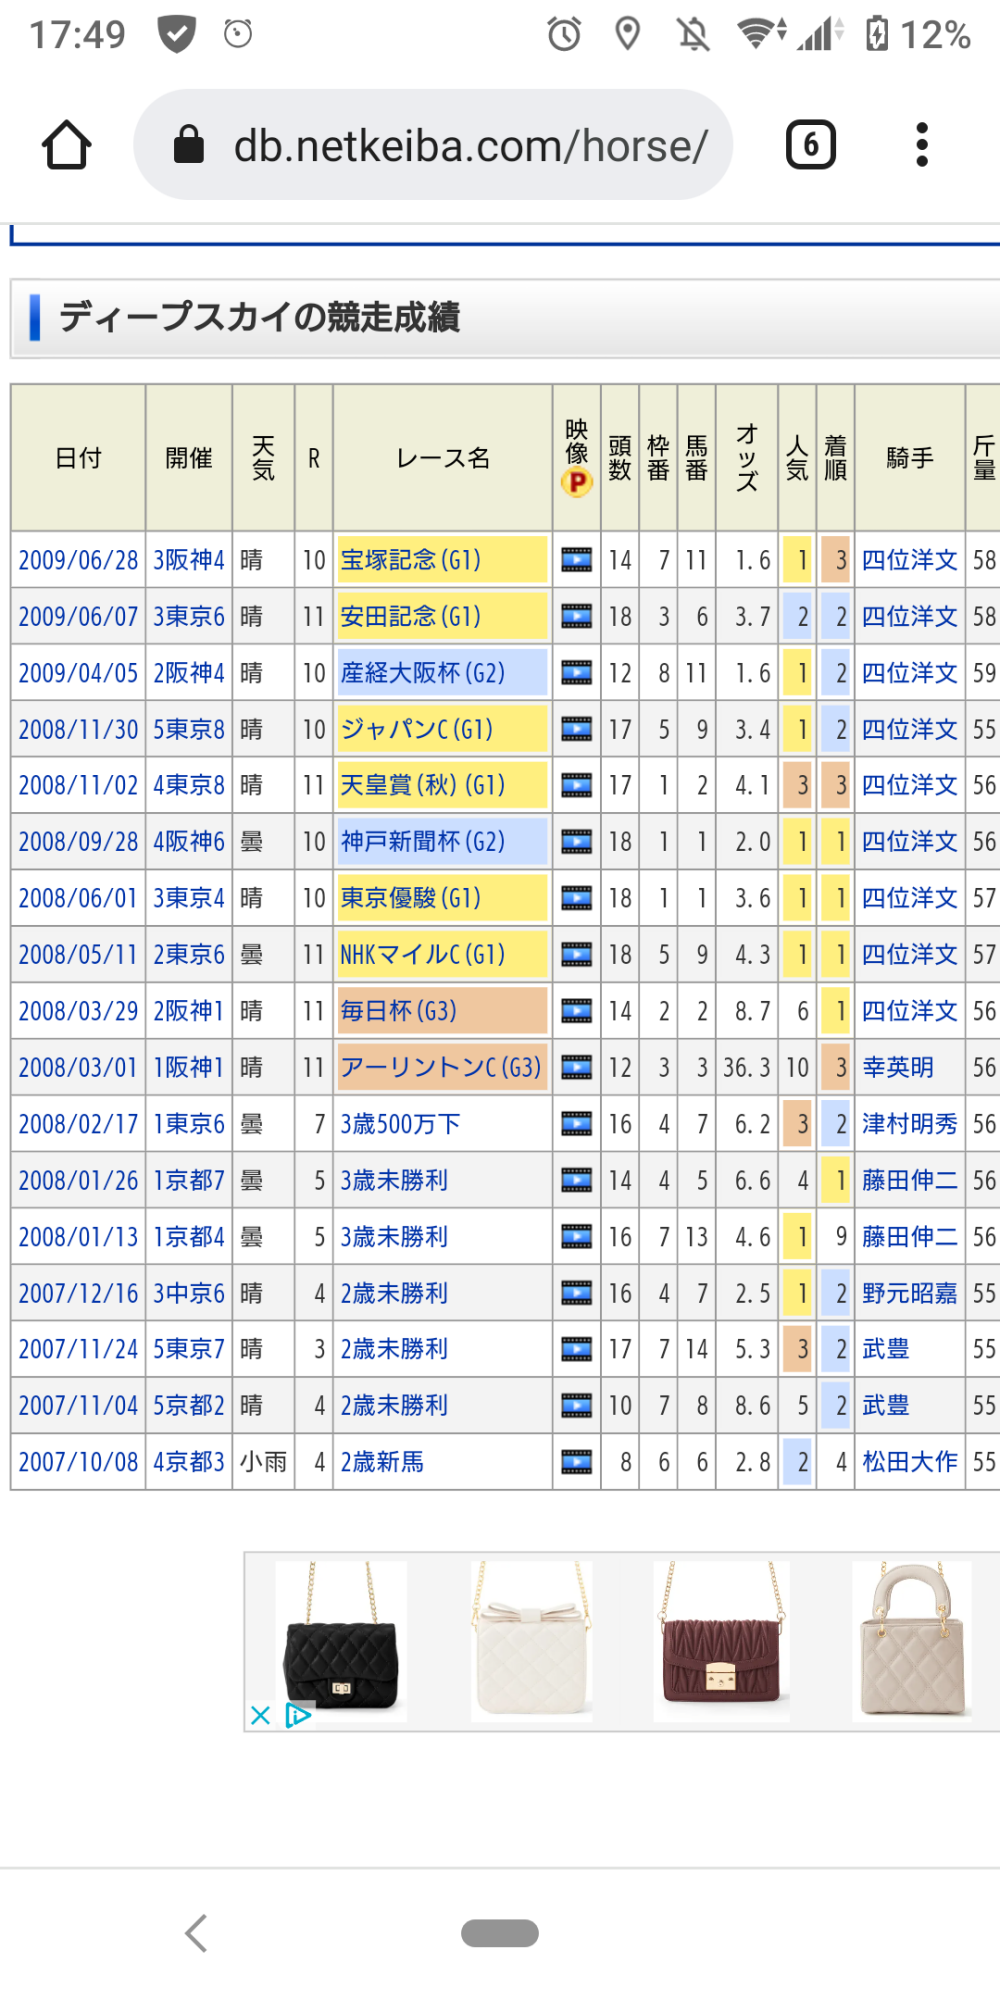
Task: Tap the 騎手 column header
Action: pos(910,458)
